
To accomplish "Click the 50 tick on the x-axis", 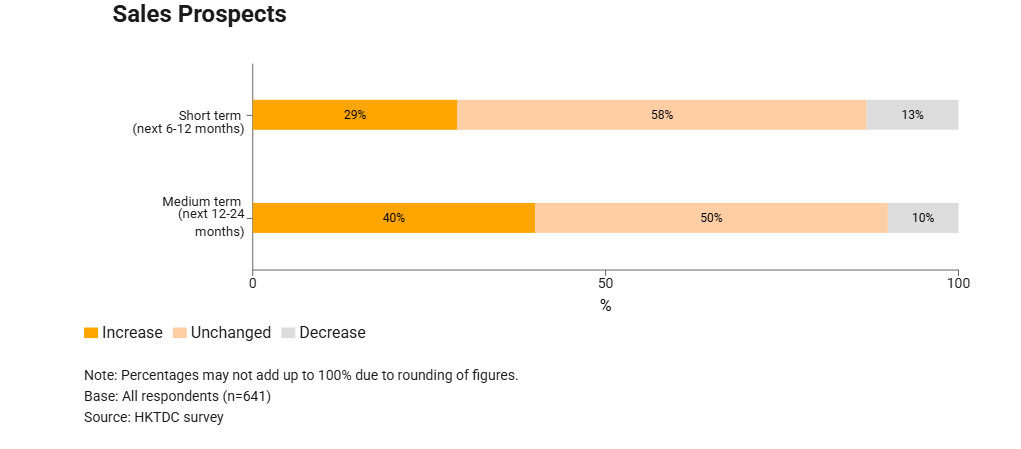I will pos(605,284).
